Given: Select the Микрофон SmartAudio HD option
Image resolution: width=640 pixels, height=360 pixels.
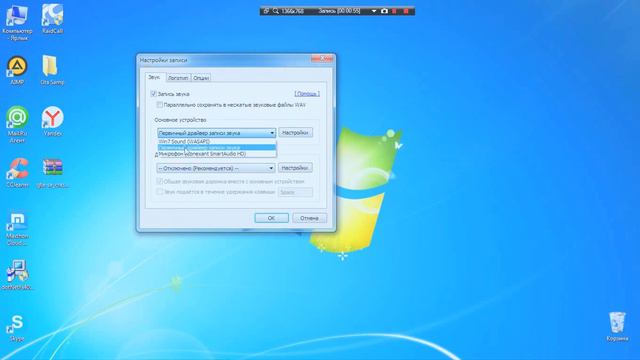Looking at the screenshot, I should [217, 154].
